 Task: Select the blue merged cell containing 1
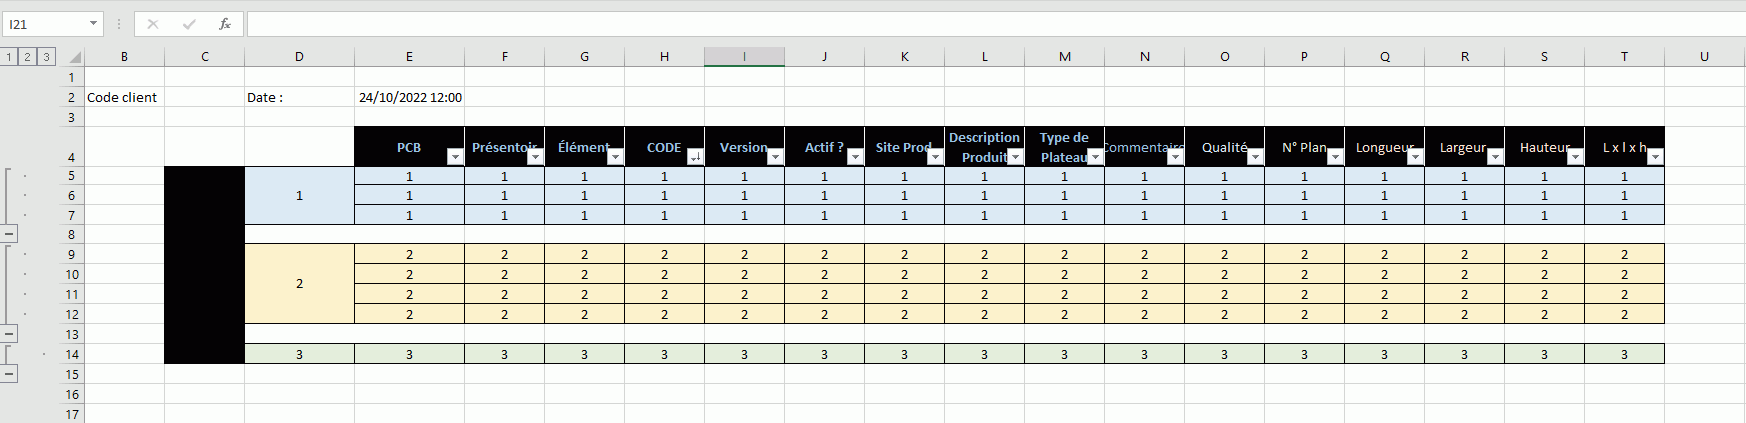299,196
